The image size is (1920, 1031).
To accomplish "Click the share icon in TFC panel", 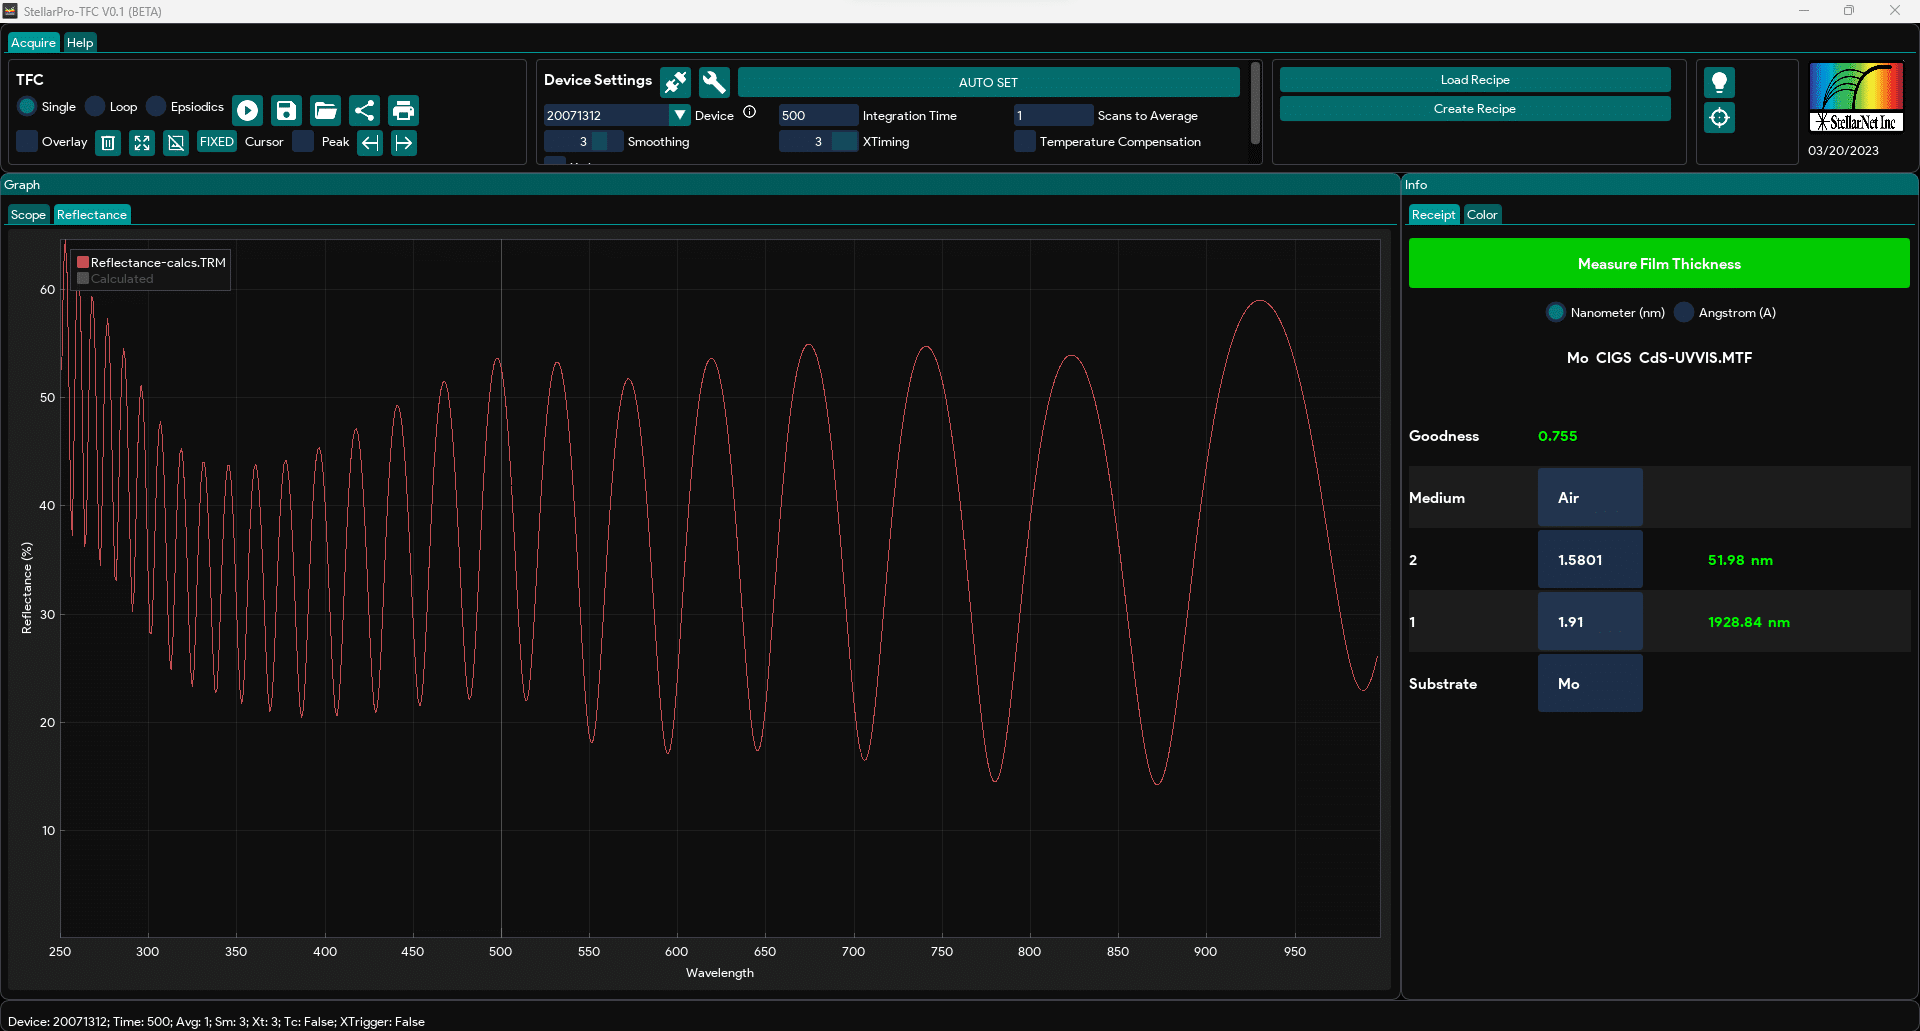I will [364, 110].
